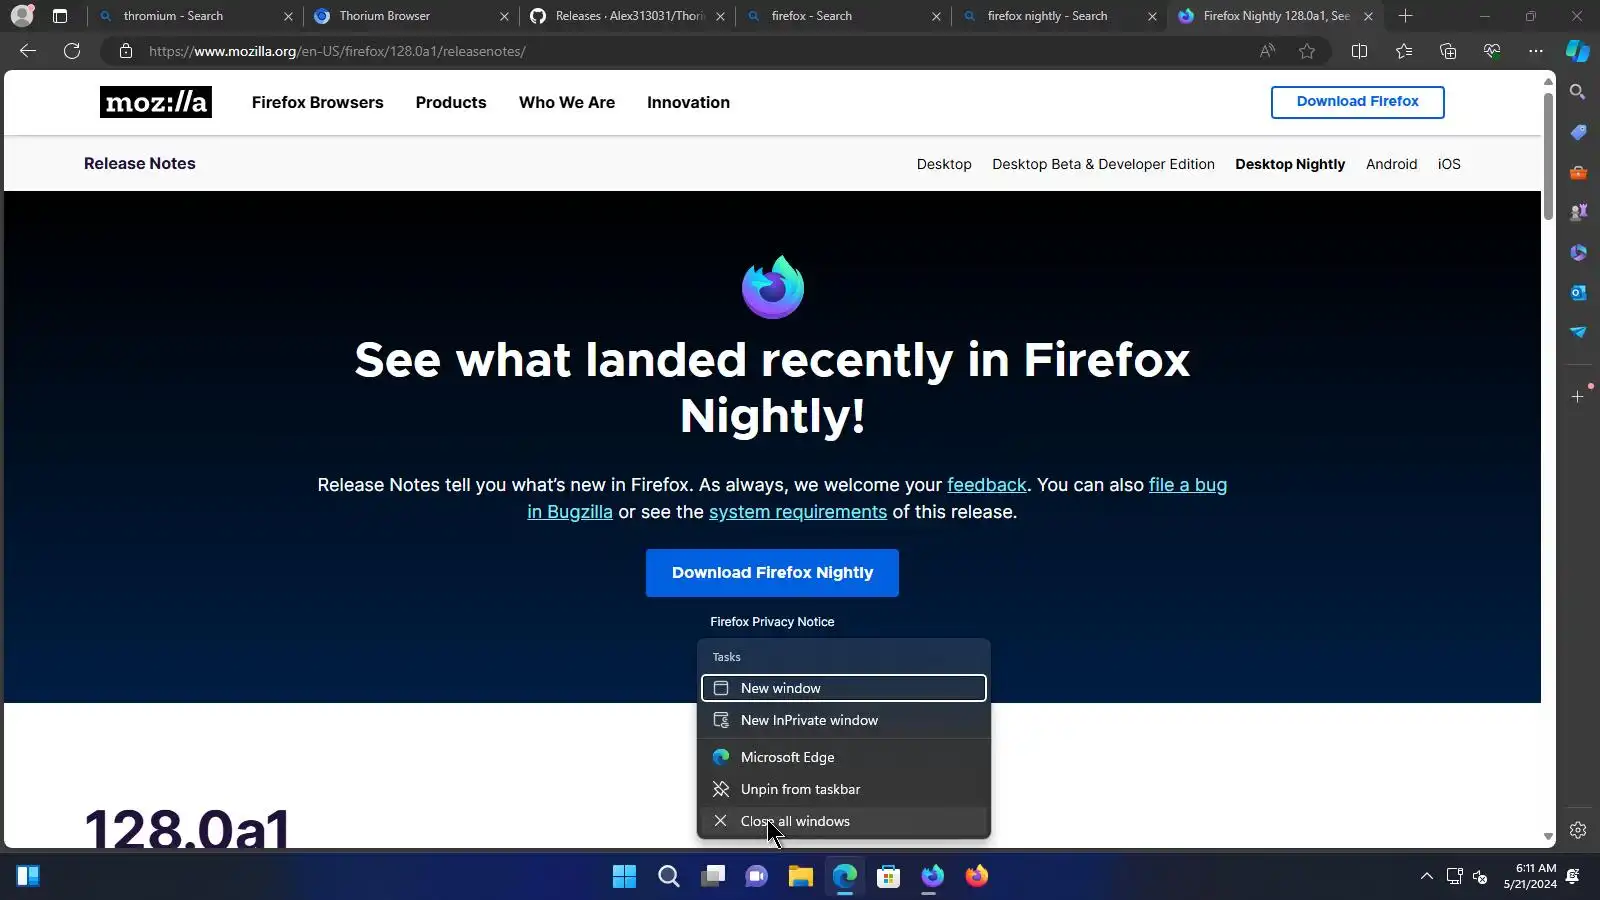Open Firefox Privacy Notice link
This screenshot has height=900, width=1600.
coord(772,622)
